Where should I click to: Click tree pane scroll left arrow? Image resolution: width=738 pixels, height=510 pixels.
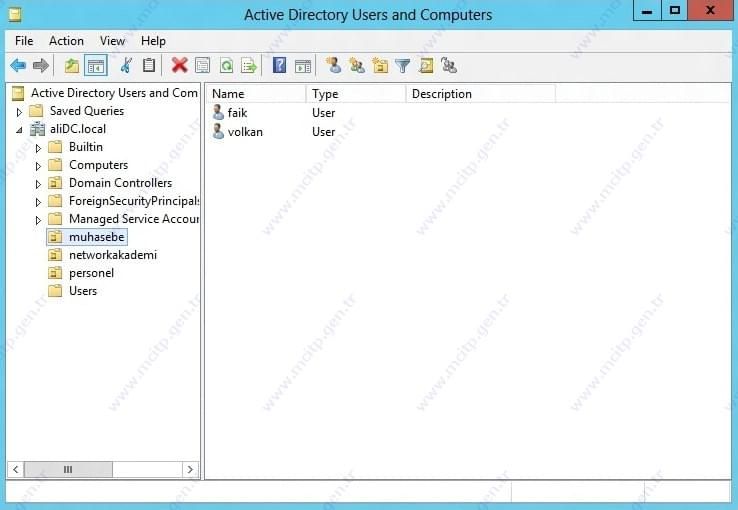[x=16, y=469]
